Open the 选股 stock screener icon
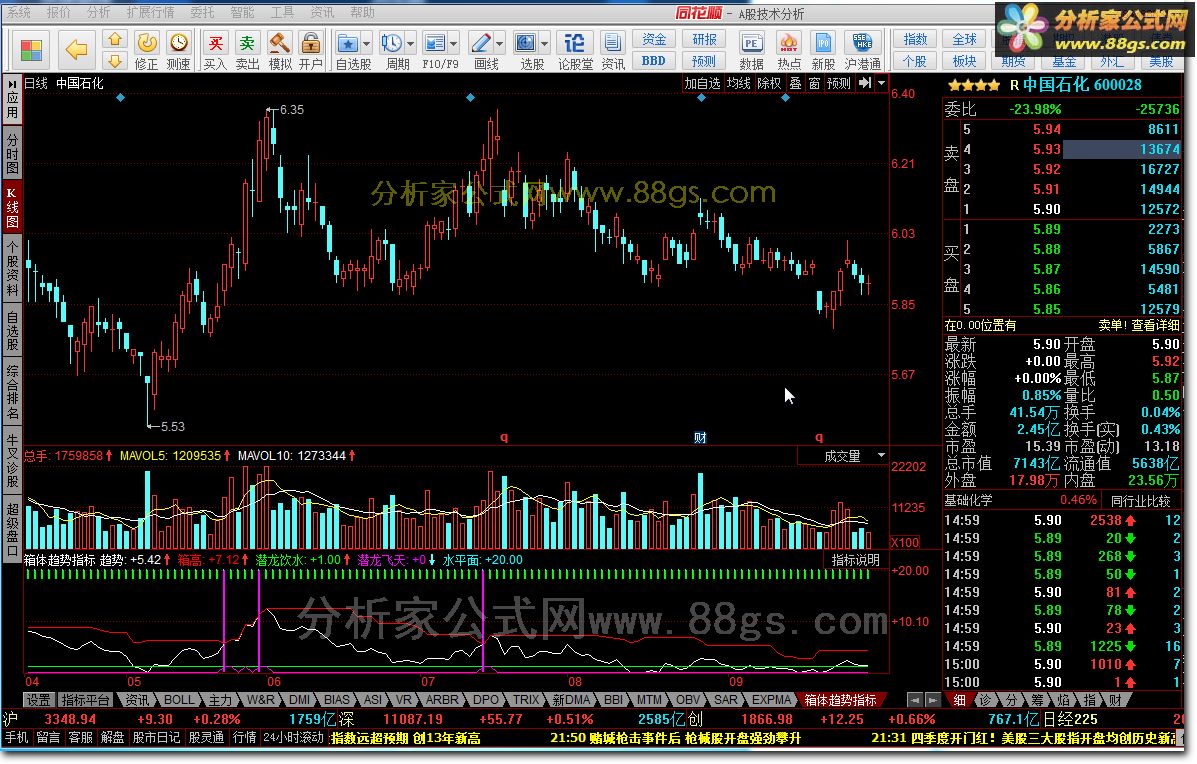The height and width of the screenshot is (764, 1197). (x=526, y=43)
